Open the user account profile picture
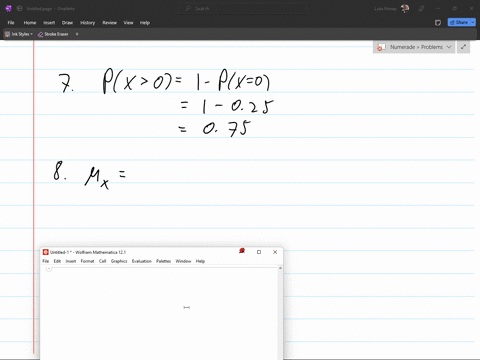 click(405, 8)
